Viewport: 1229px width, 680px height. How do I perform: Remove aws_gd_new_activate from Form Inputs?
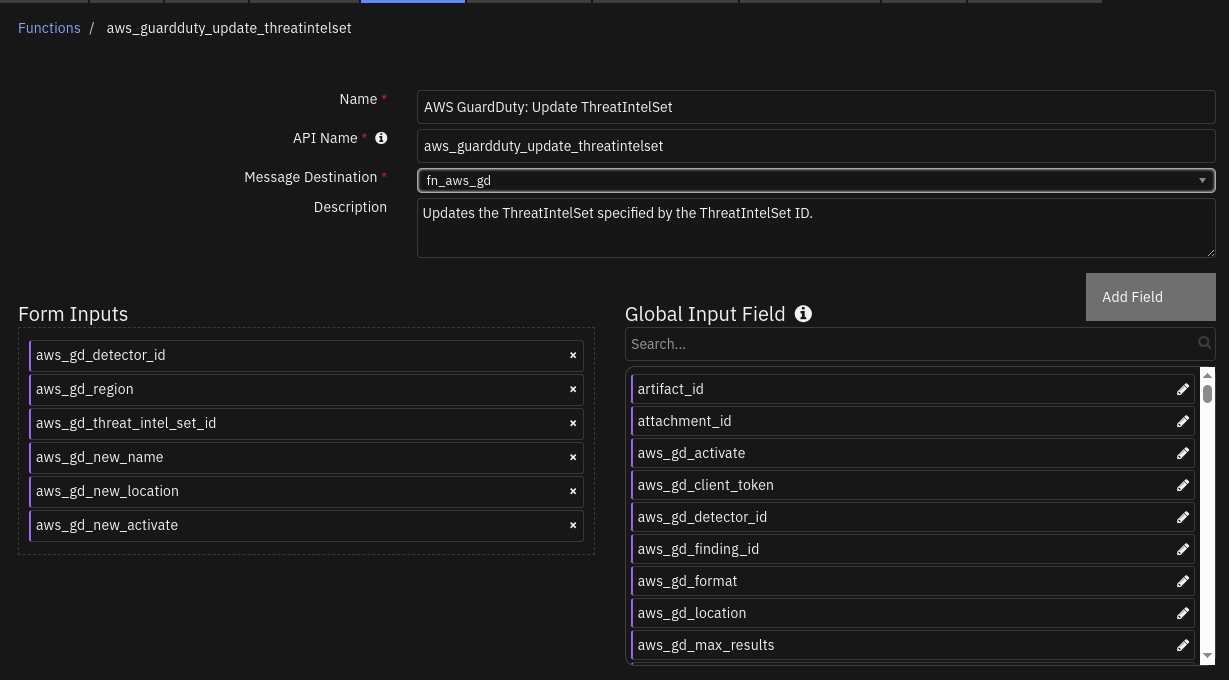pyautogui.click(x=573, y=525)
